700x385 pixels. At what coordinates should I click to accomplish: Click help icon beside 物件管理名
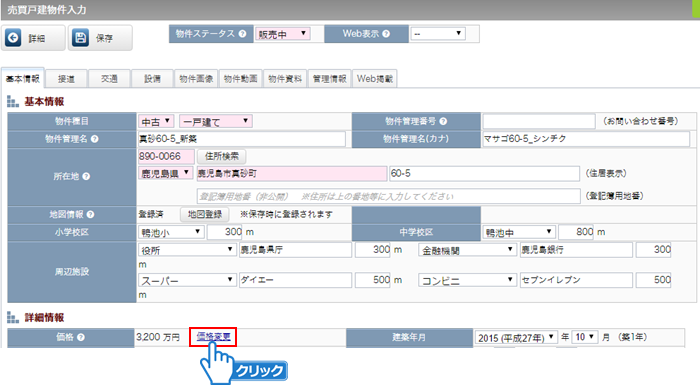tap(95, 139)
